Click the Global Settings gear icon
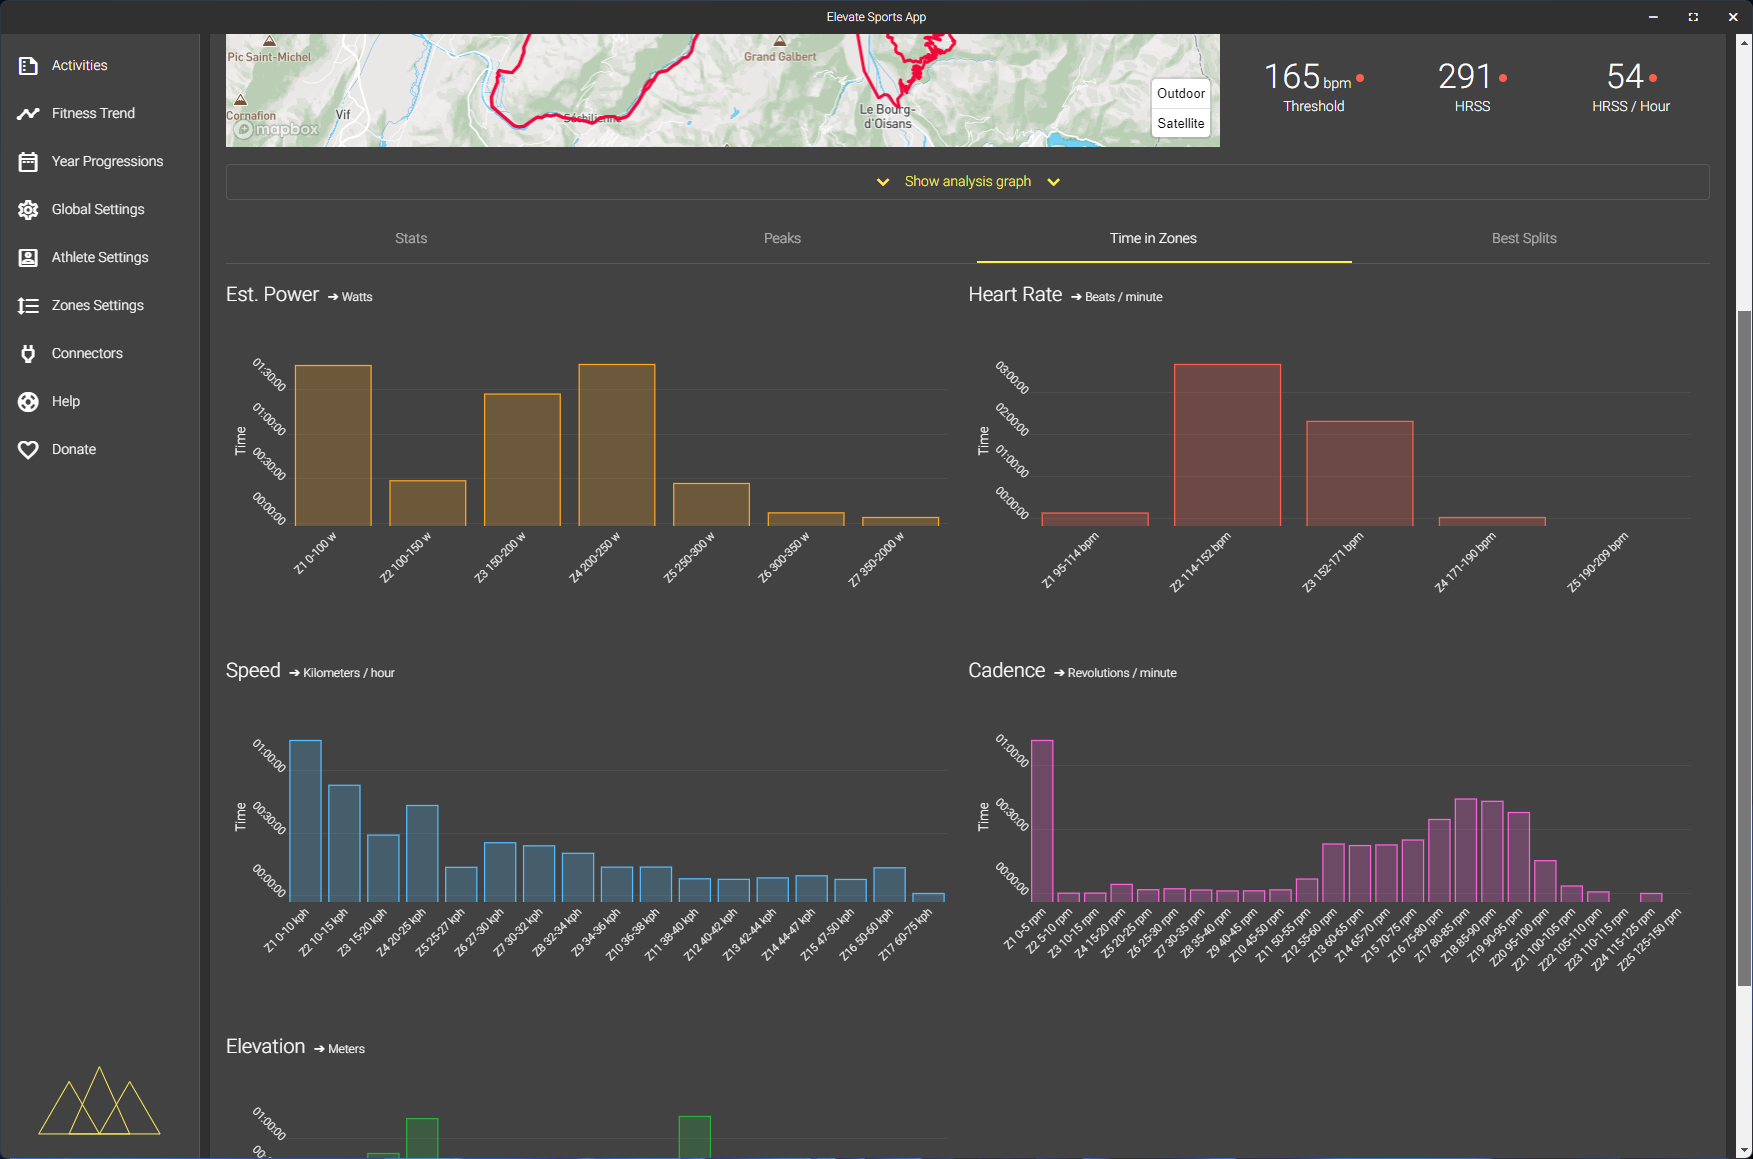The image size is (1753, 1159). (x=28, y=210)
